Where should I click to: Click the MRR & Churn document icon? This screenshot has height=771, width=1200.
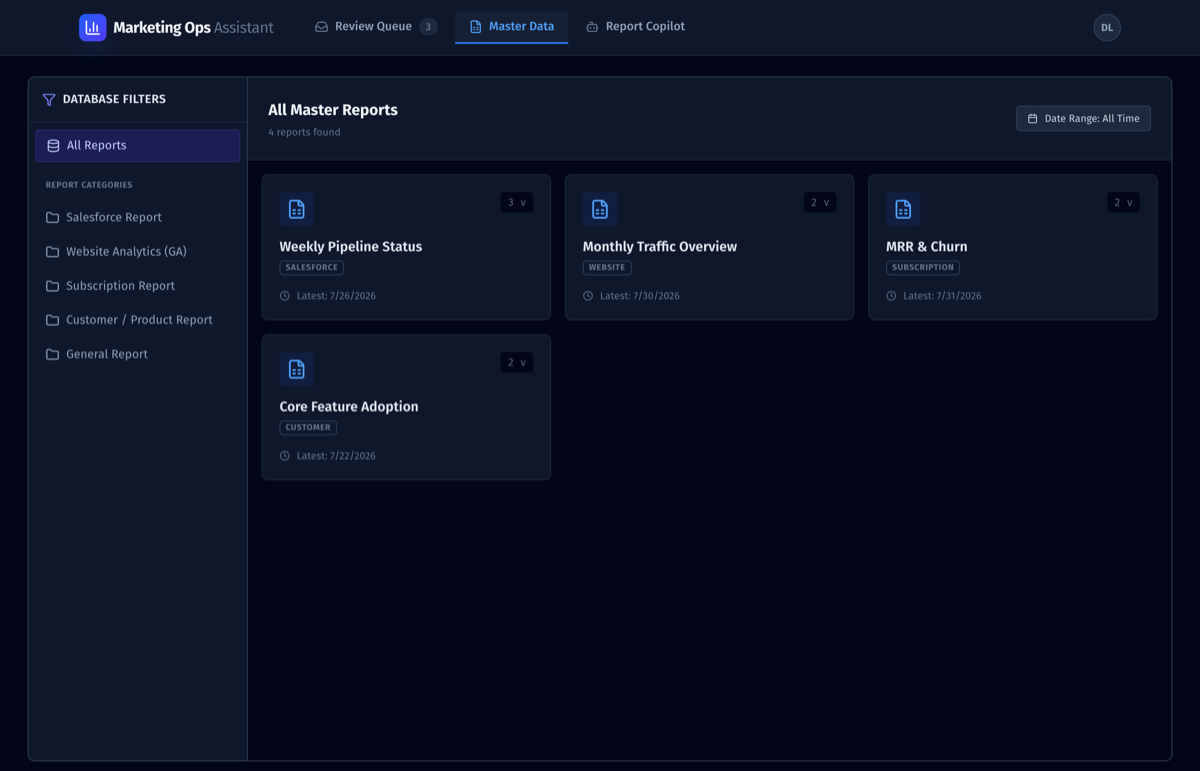[x=903, y=209]
